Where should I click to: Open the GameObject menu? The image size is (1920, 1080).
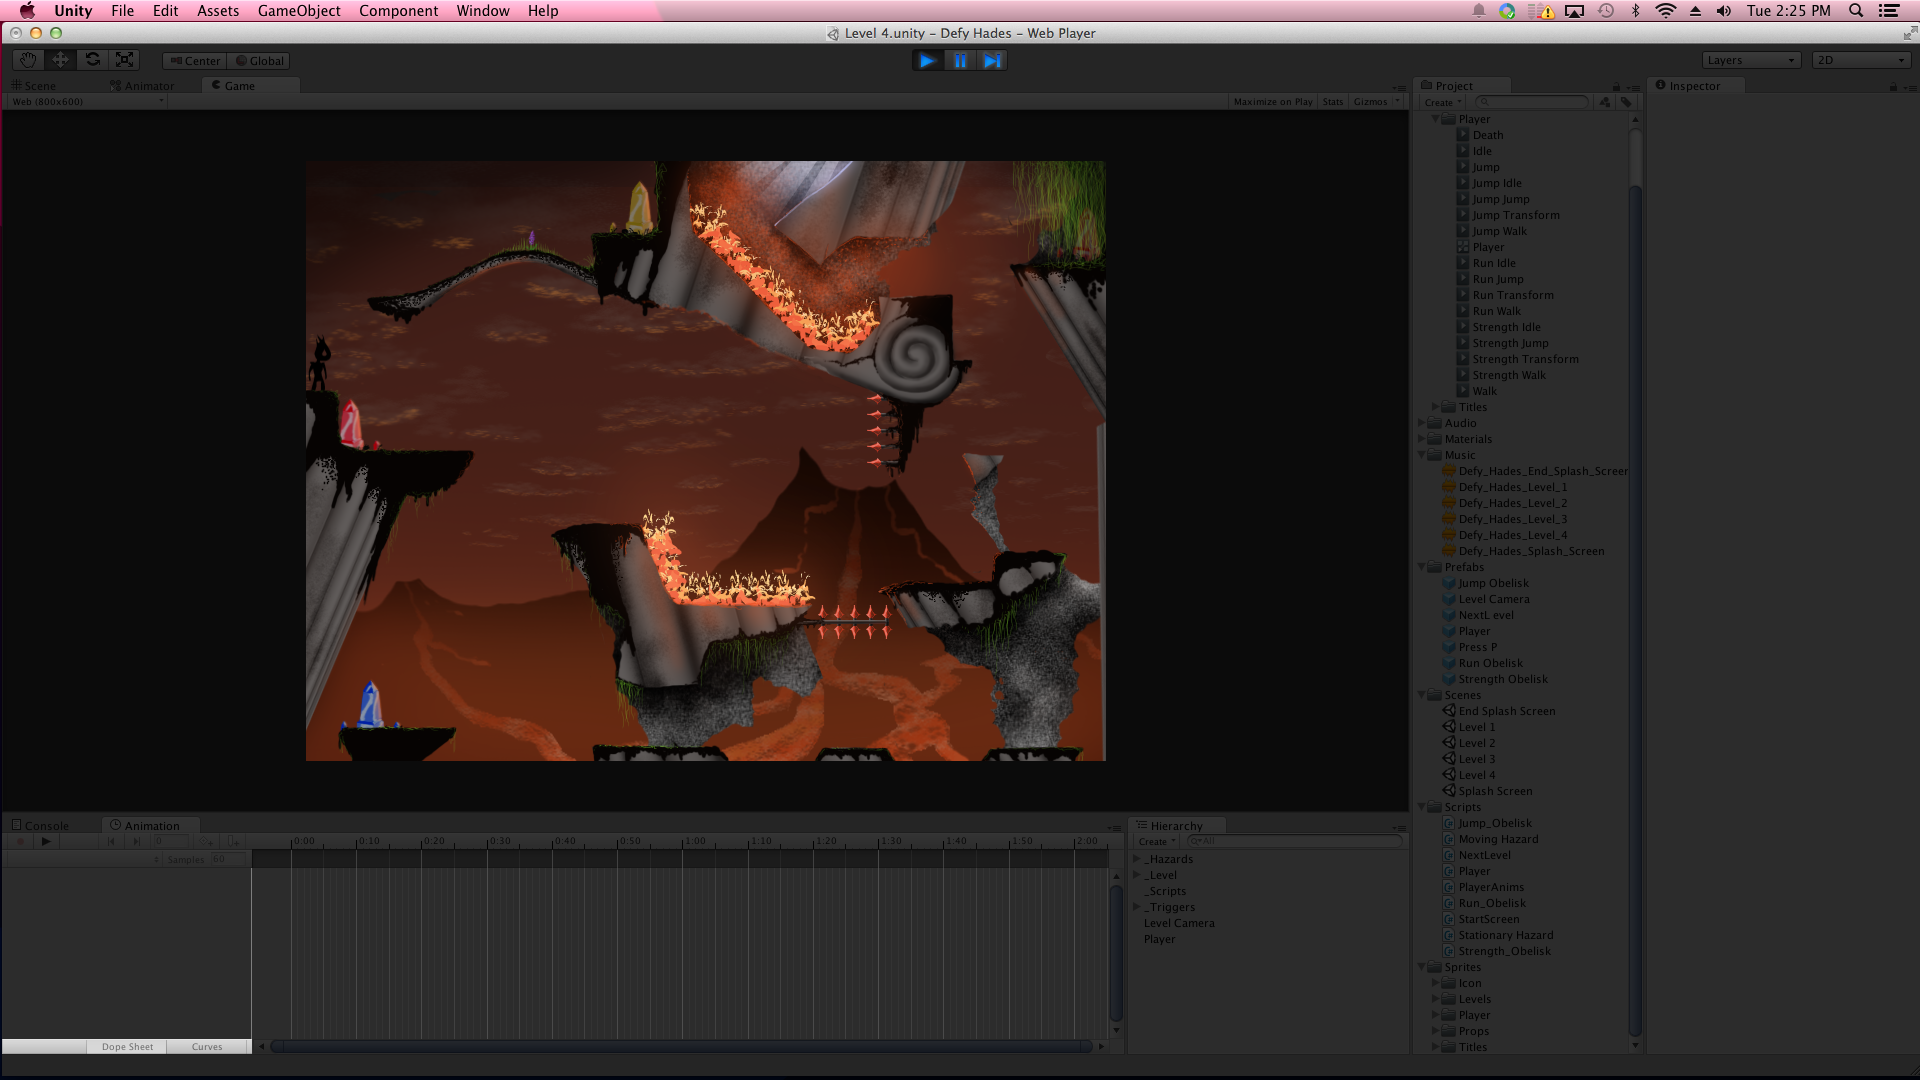[x=299, y=11]
